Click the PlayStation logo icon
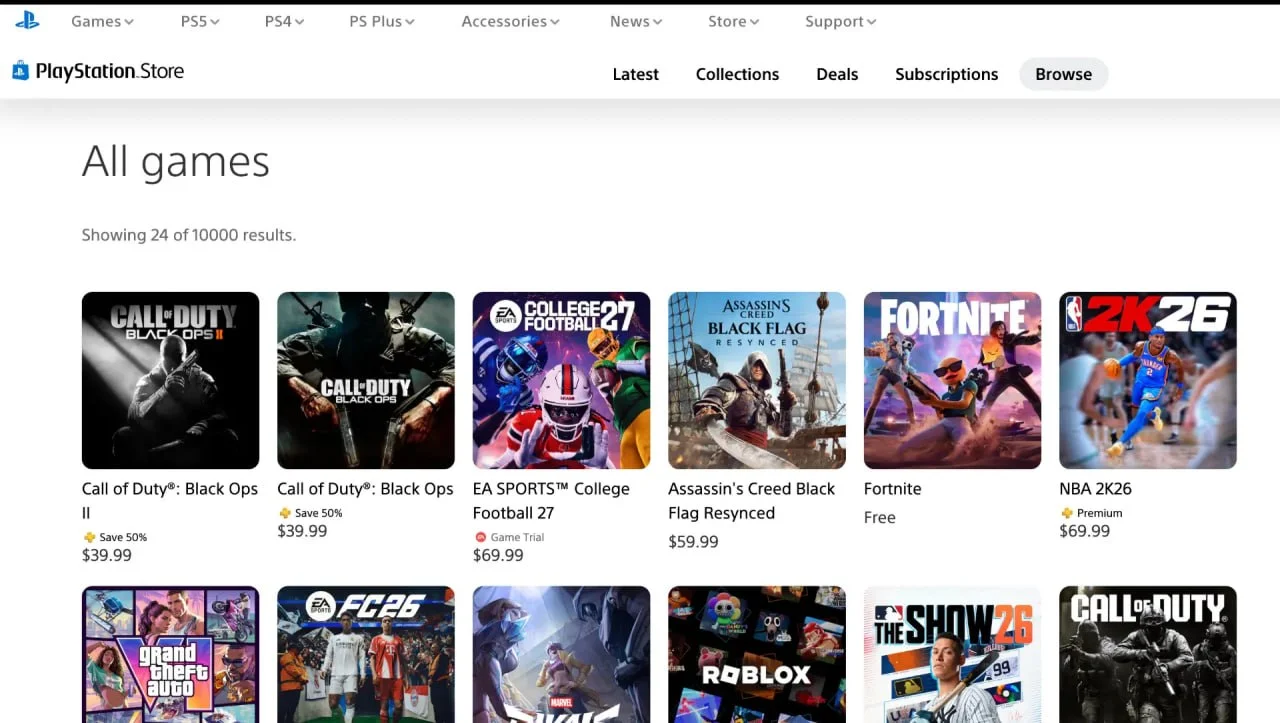Image resolution: width=1280 pixels, height=723 pixels. click(27, 20)
